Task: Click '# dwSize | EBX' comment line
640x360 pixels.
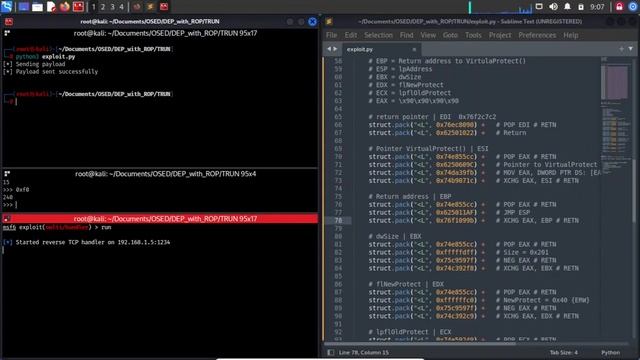Action: click(x=395, y=236)
